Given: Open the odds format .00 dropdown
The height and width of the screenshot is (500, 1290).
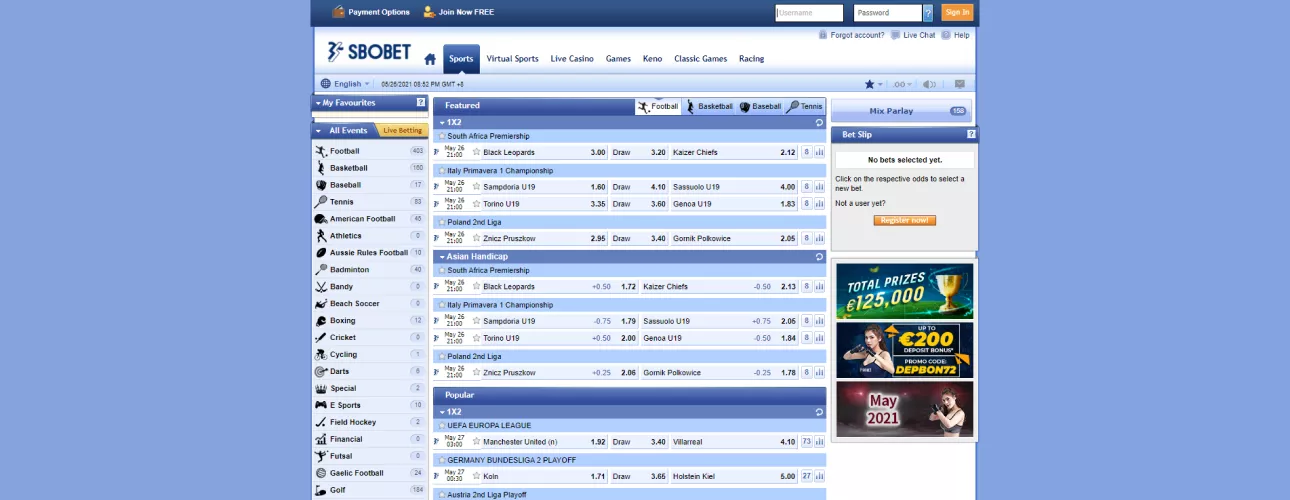Looking at the screenshot, I should 902,85.
